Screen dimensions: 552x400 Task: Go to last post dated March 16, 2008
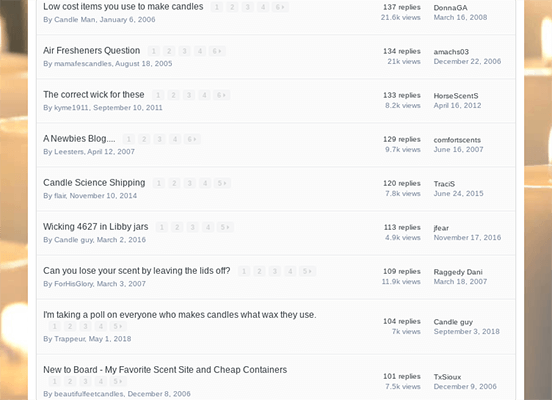(460, 17)
